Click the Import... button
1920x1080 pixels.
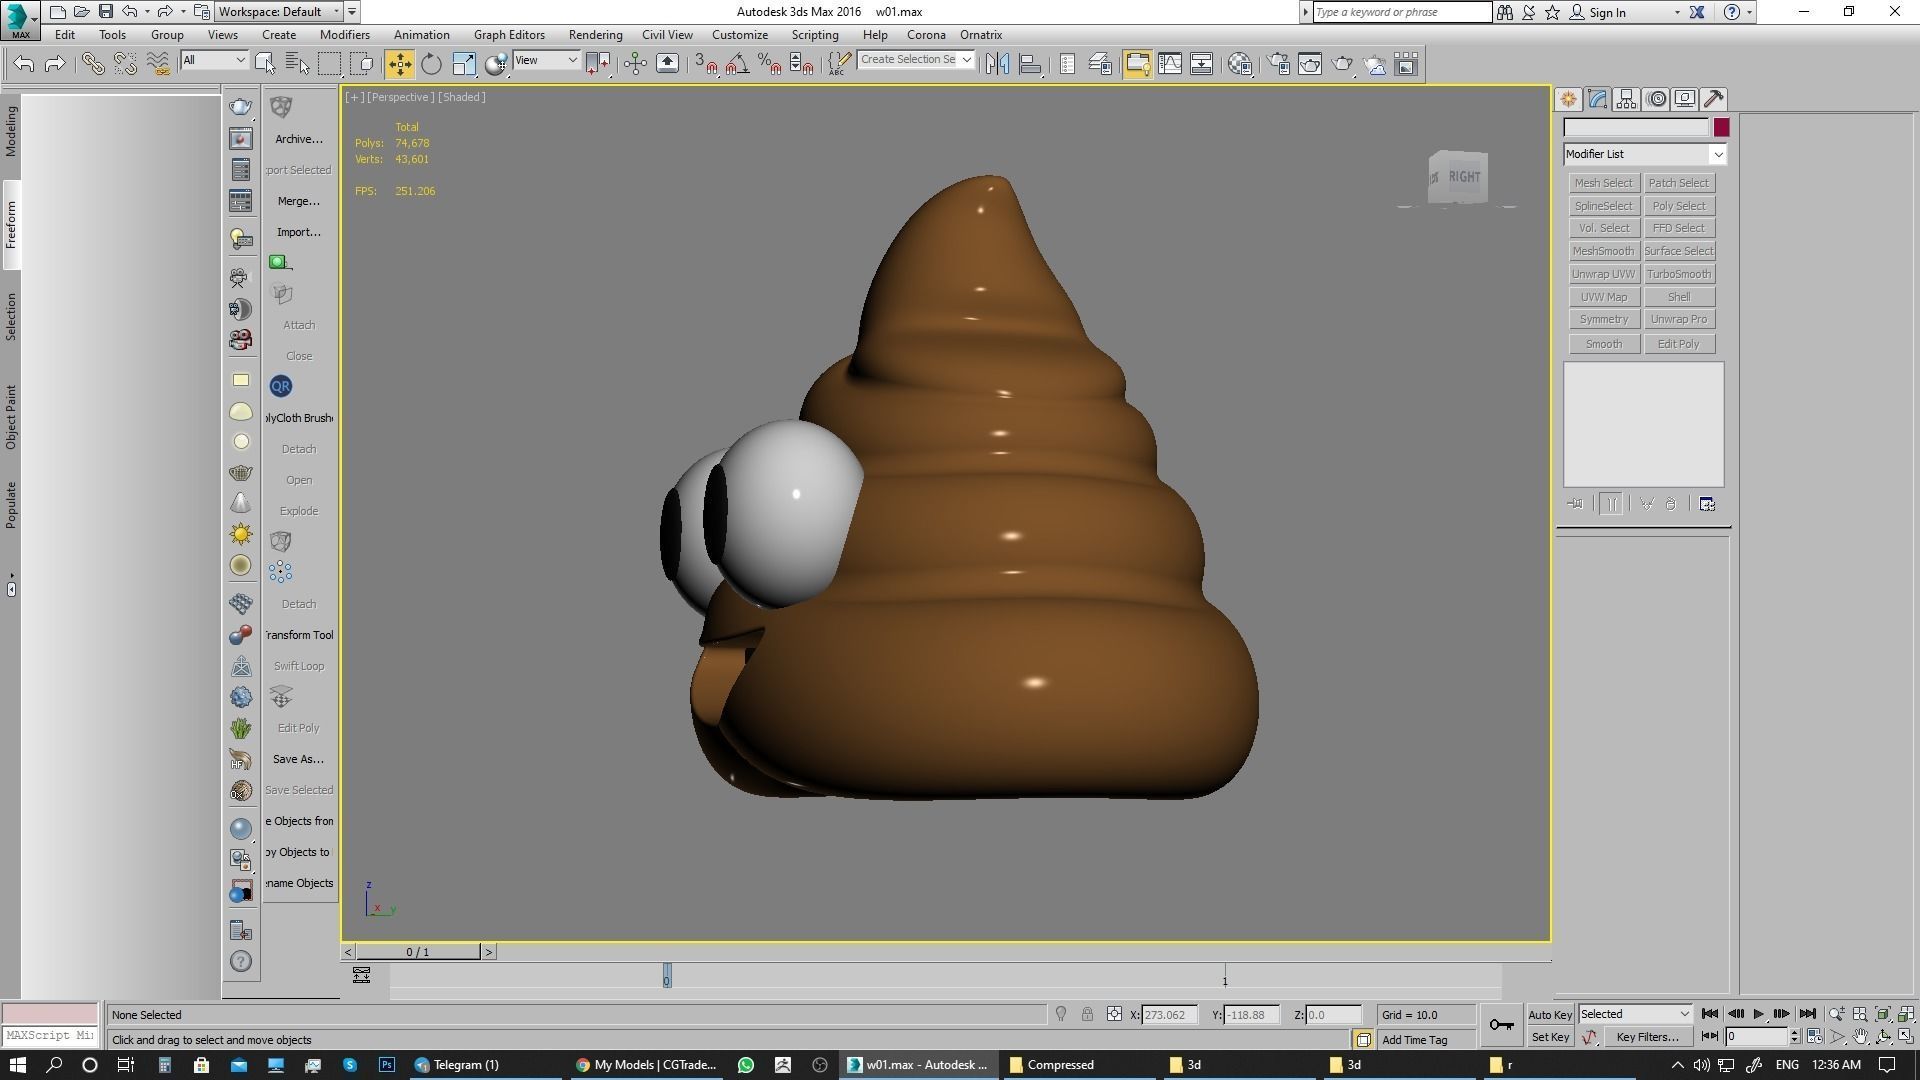[x=298, y=232]
